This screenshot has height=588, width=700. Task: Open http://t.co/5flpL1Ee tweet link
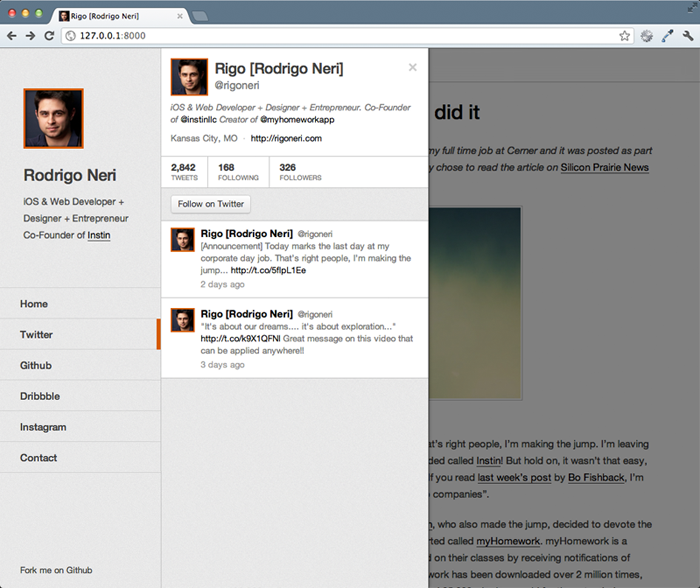268,270
